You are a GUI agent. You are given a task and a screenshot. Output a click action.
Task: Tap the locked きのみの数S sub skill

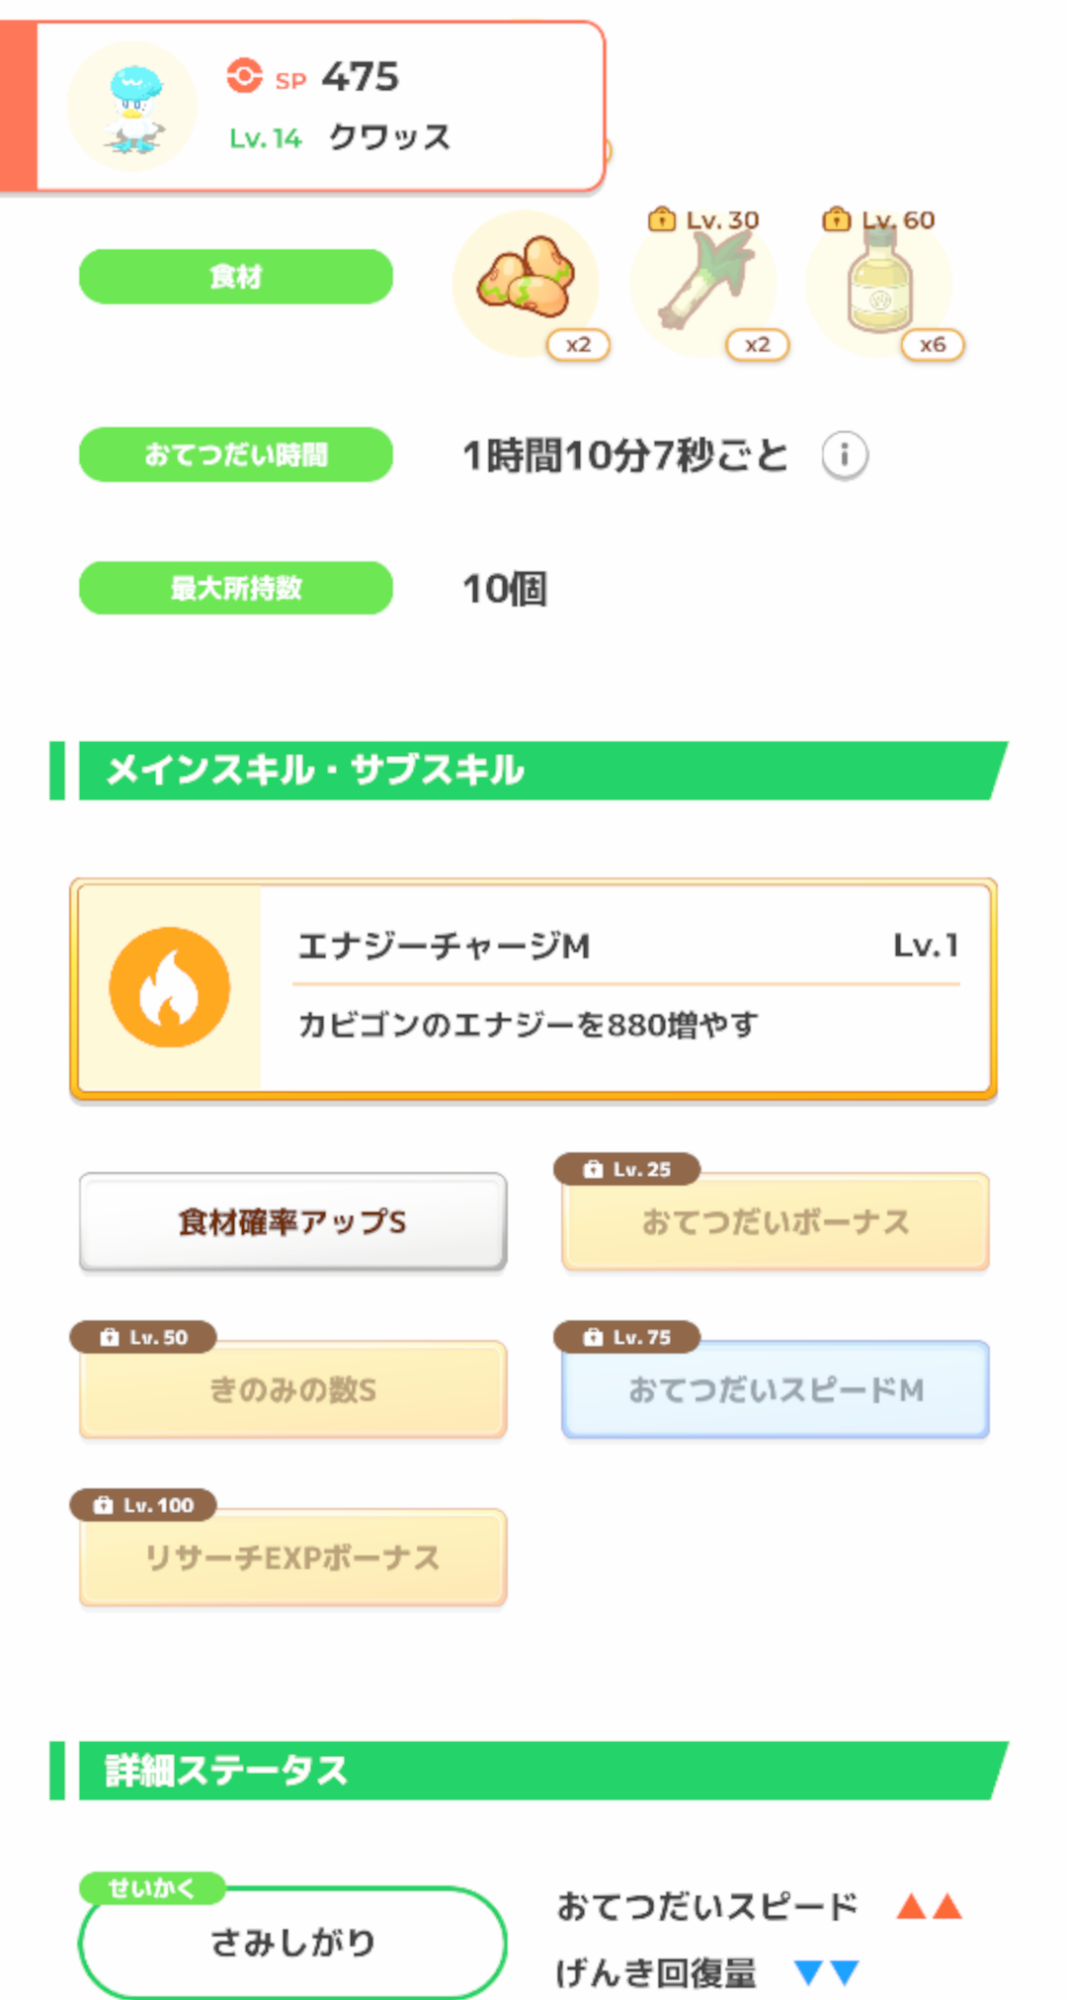[293, 1390]
